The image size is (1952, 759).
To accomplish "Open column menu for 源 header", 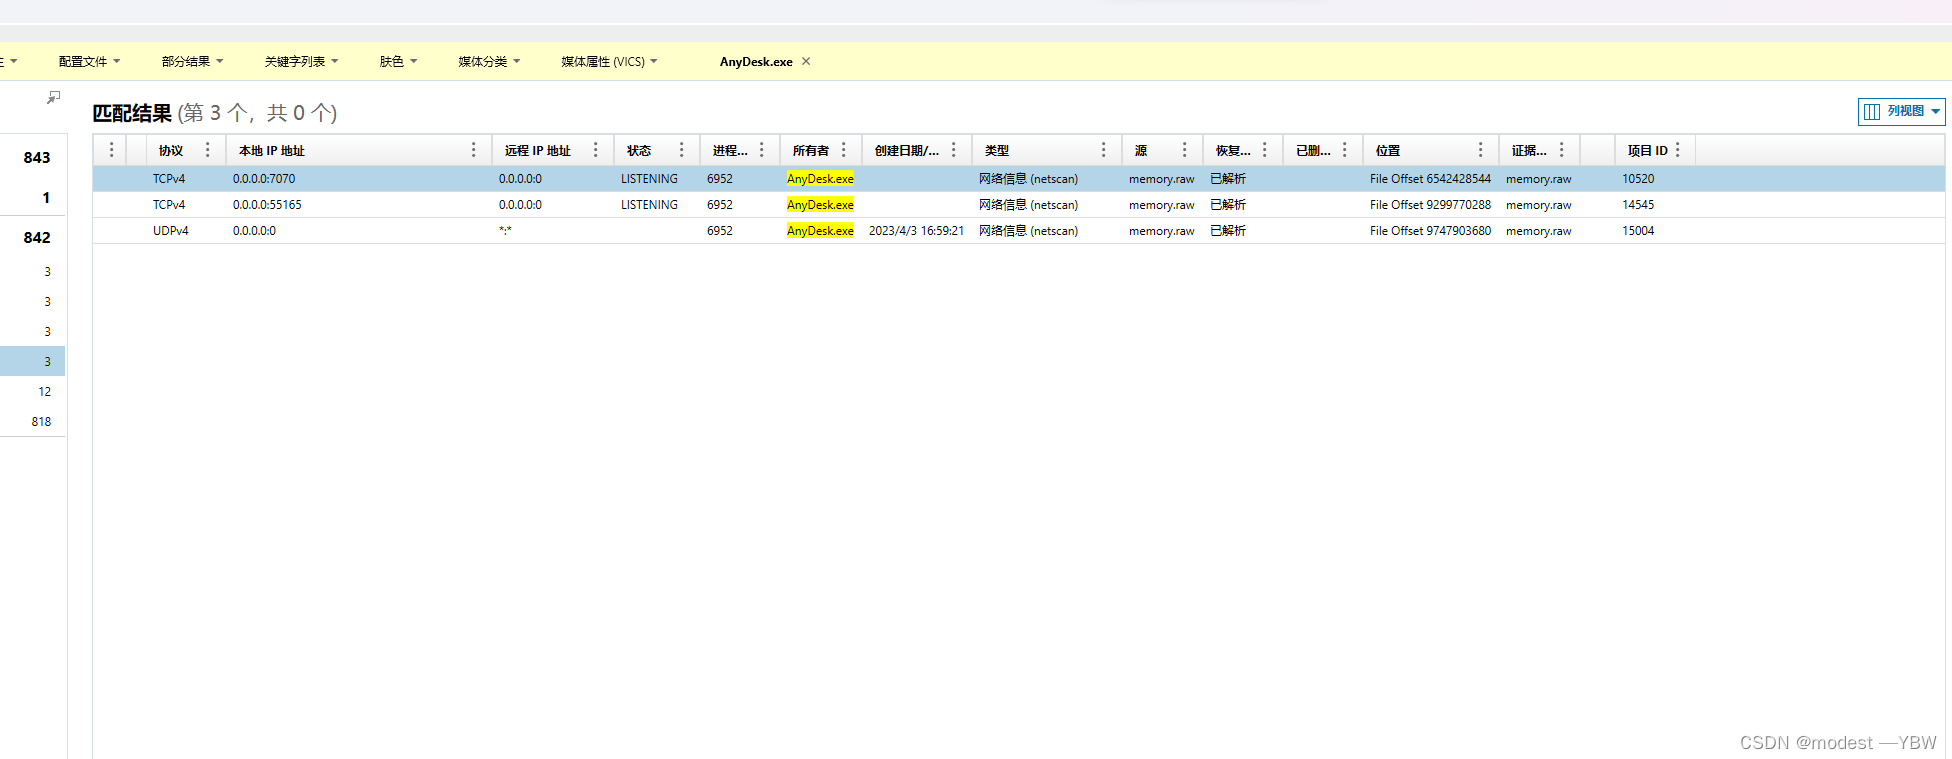I will coord(1185,150).
